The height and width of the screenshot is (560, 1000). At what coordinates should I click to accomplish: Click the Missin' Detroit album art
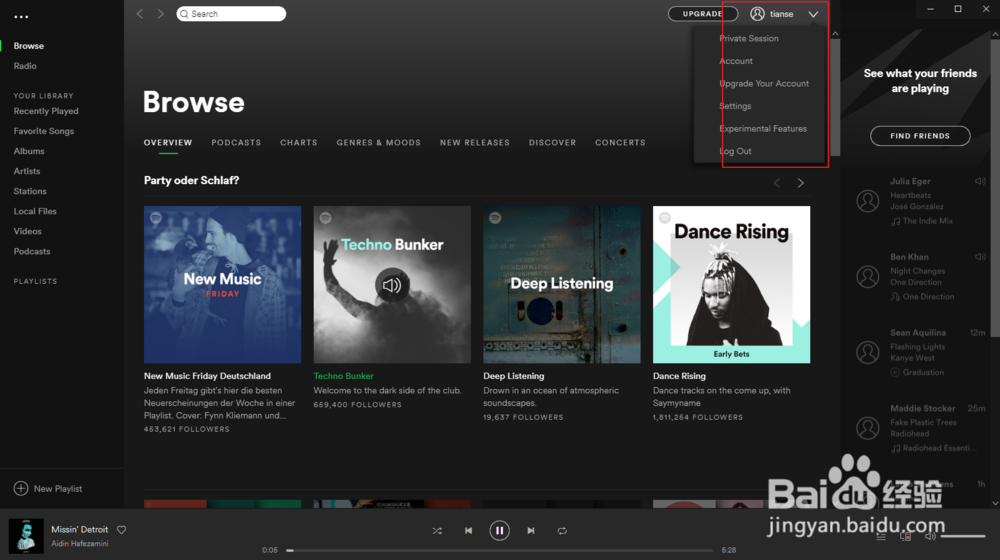(26, 536)
